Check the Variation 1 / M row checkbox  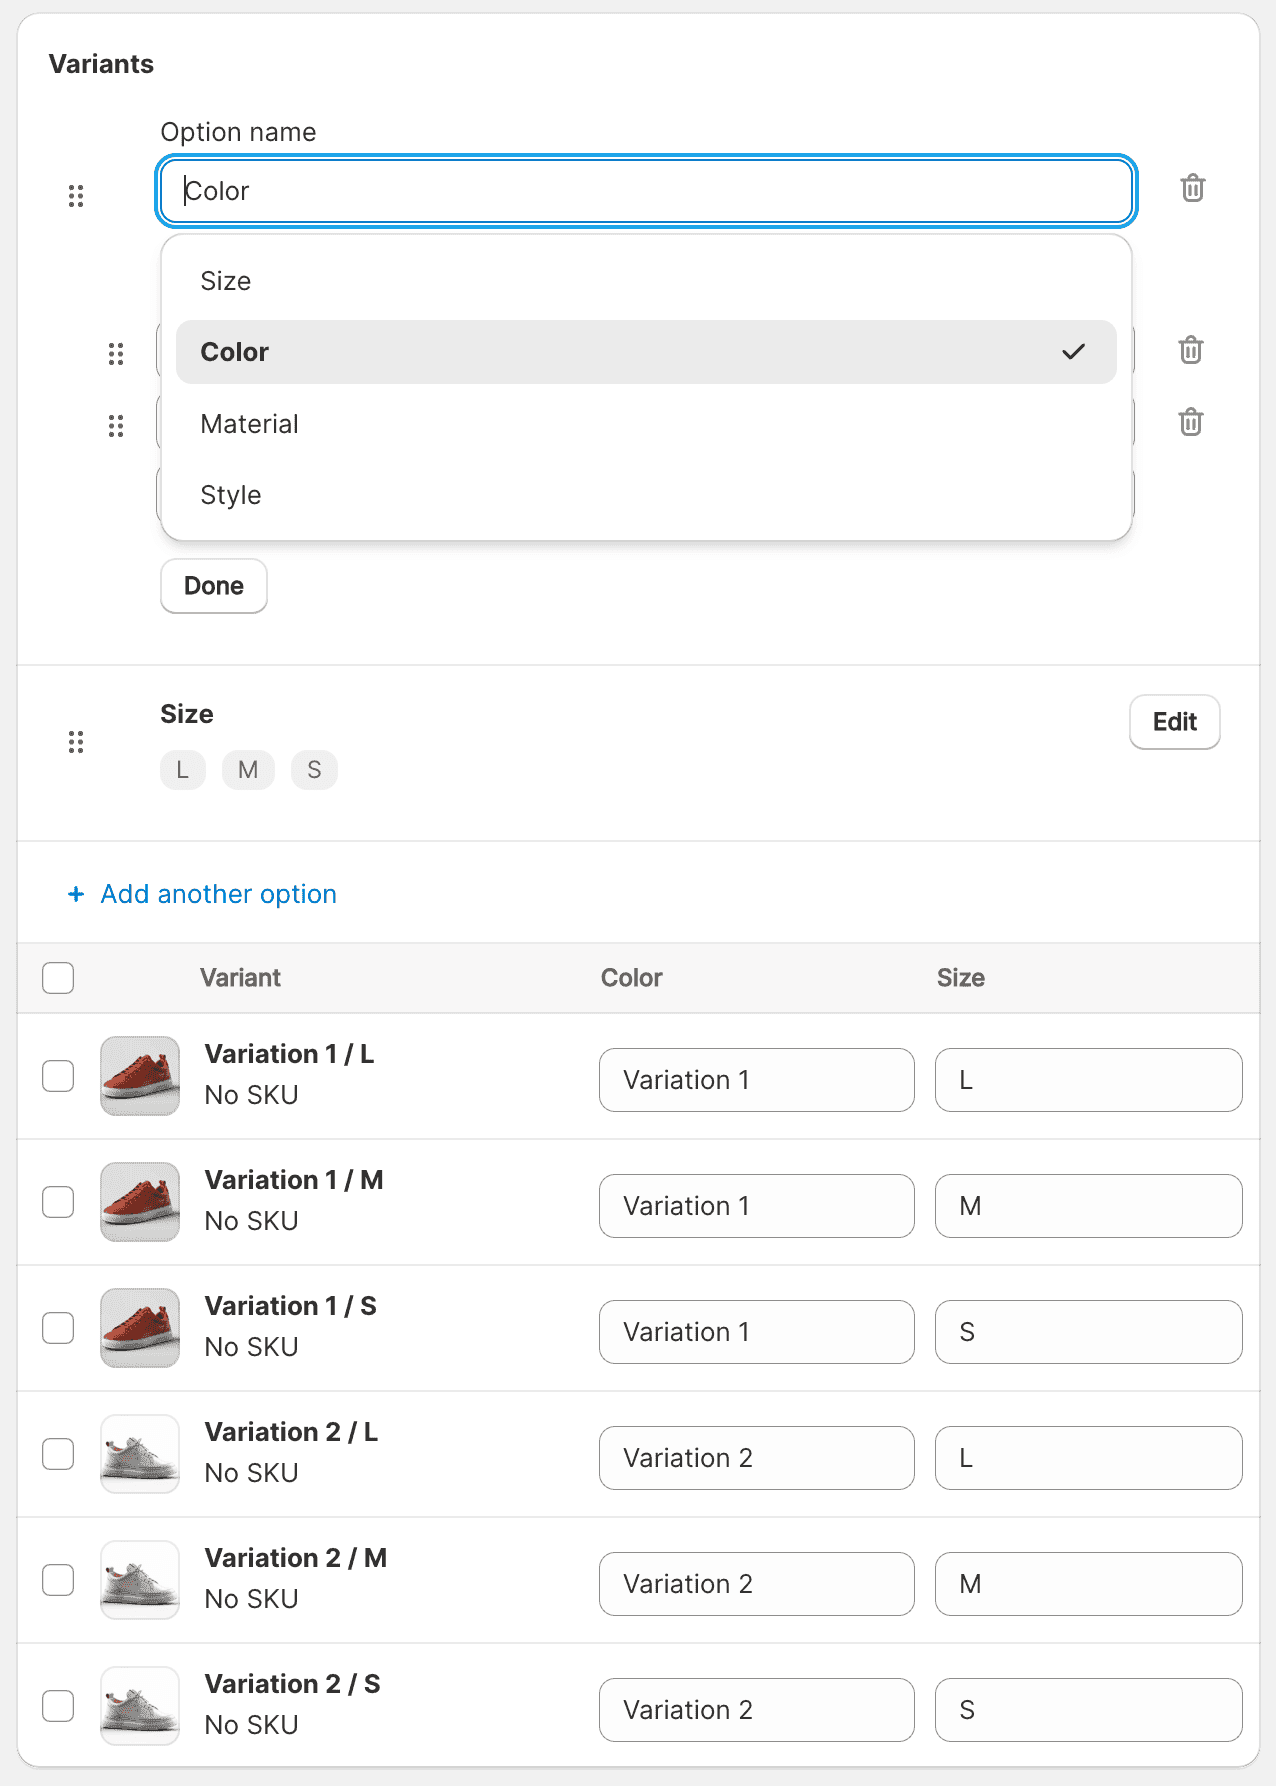point(58,1202)
